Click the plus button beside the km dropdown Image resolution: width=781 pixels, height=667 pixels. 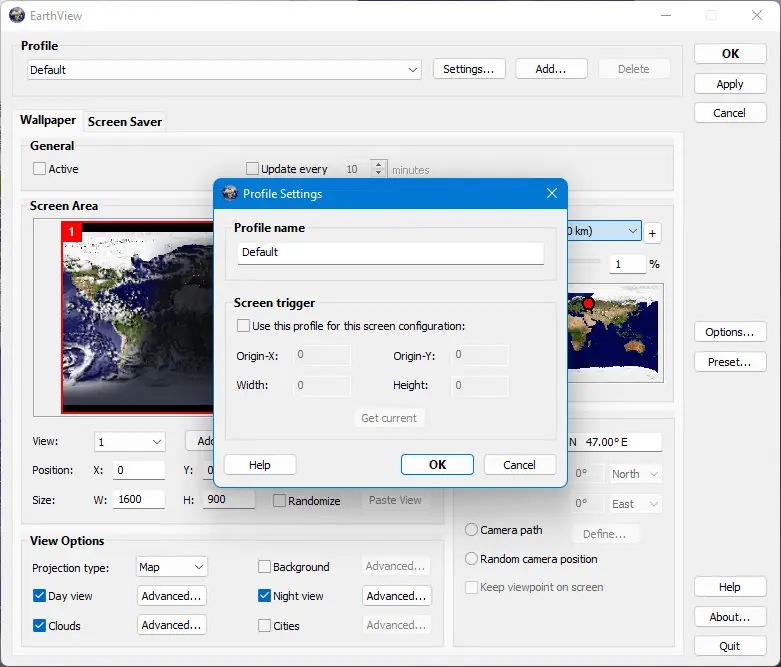tap(653, 233)
